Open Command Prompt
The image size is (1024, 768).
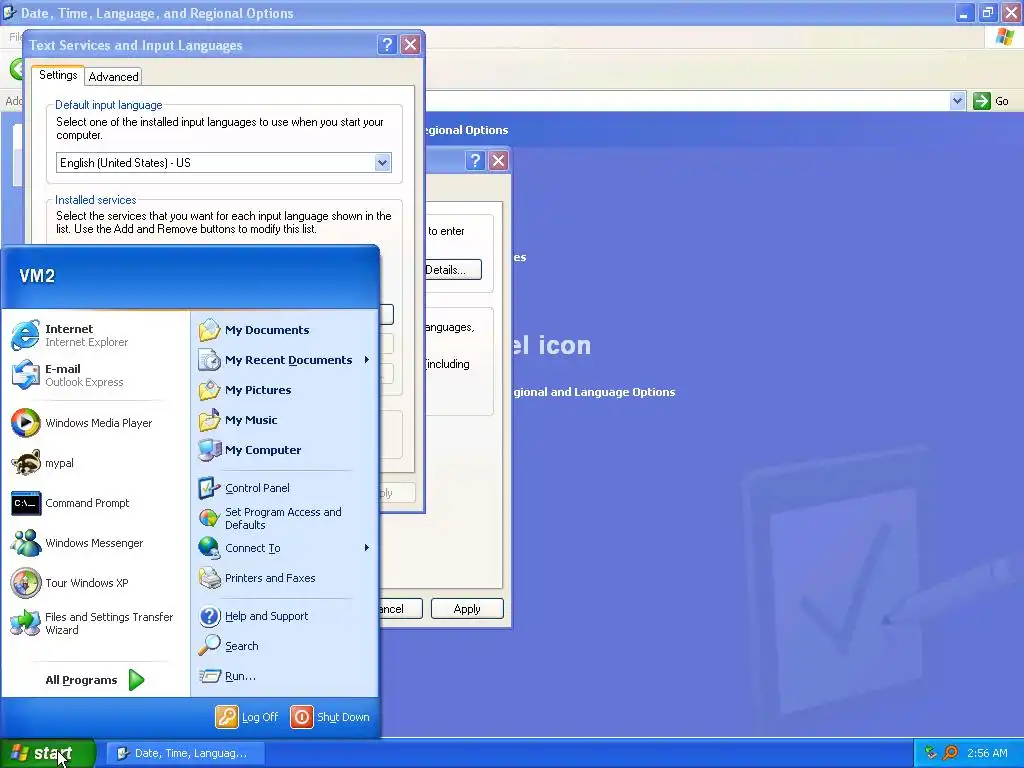point(95,503)
